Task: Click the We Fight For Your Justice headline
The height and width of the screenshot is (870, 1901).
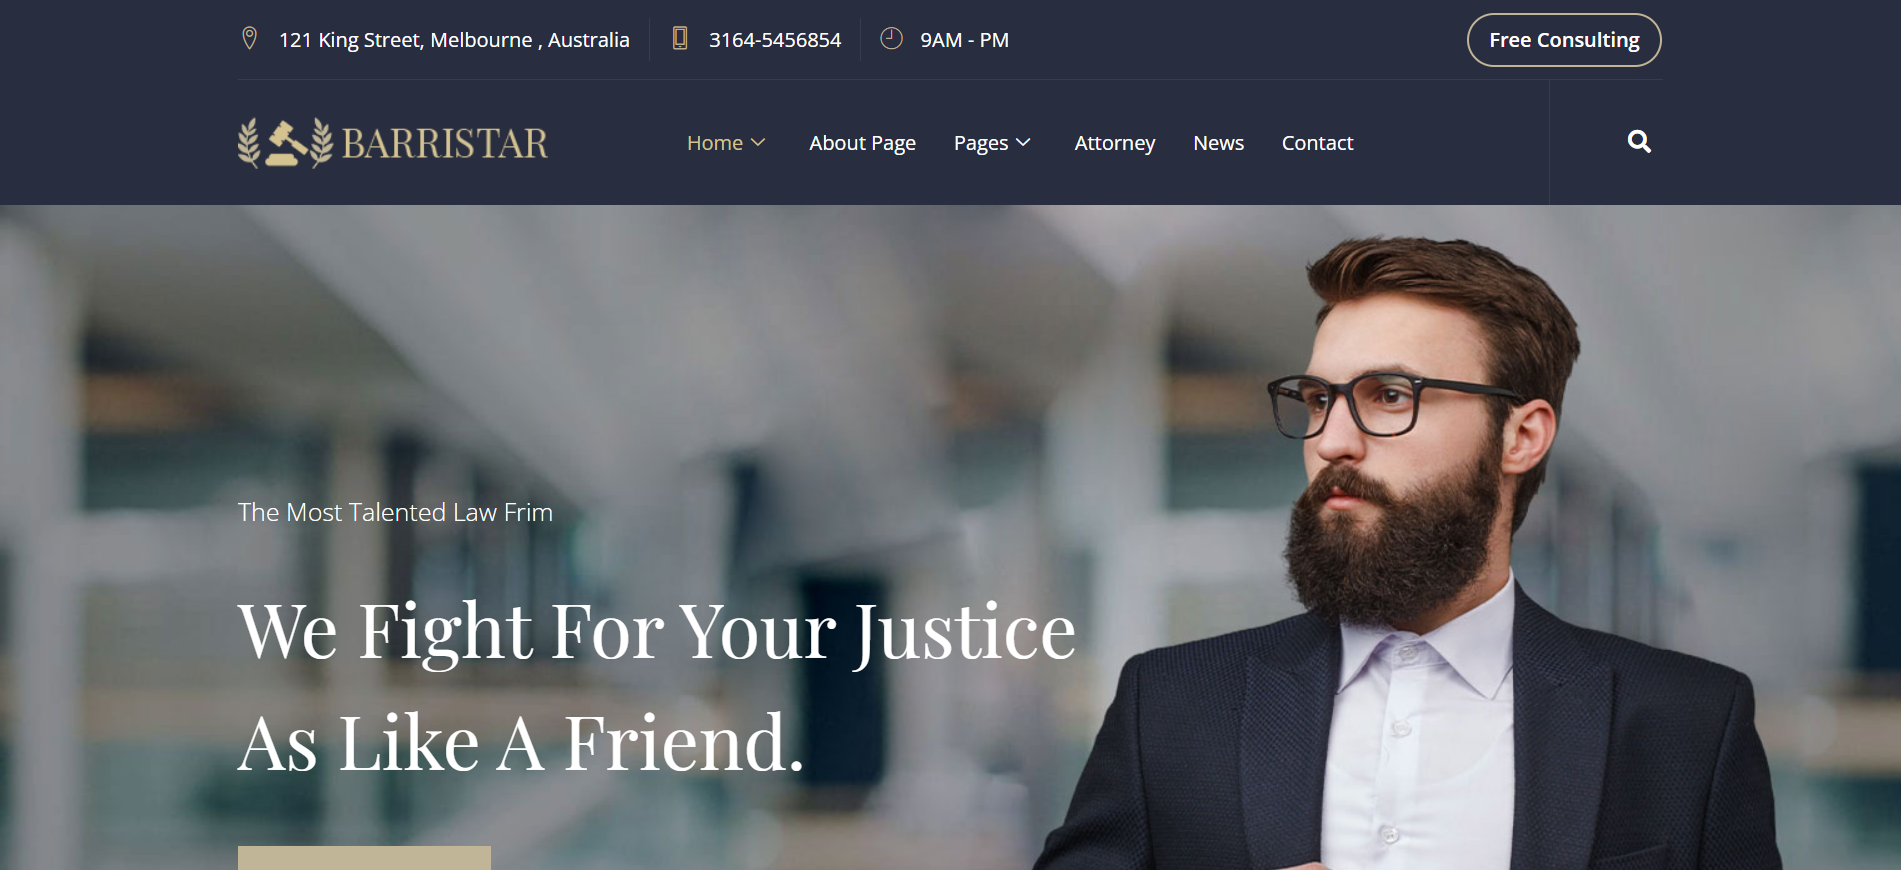Action: tap(657, 632)
